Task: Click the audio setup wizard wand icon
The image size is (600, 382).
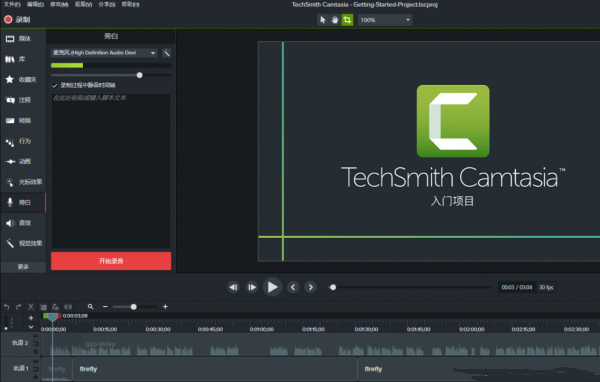Action: [166, 53]
